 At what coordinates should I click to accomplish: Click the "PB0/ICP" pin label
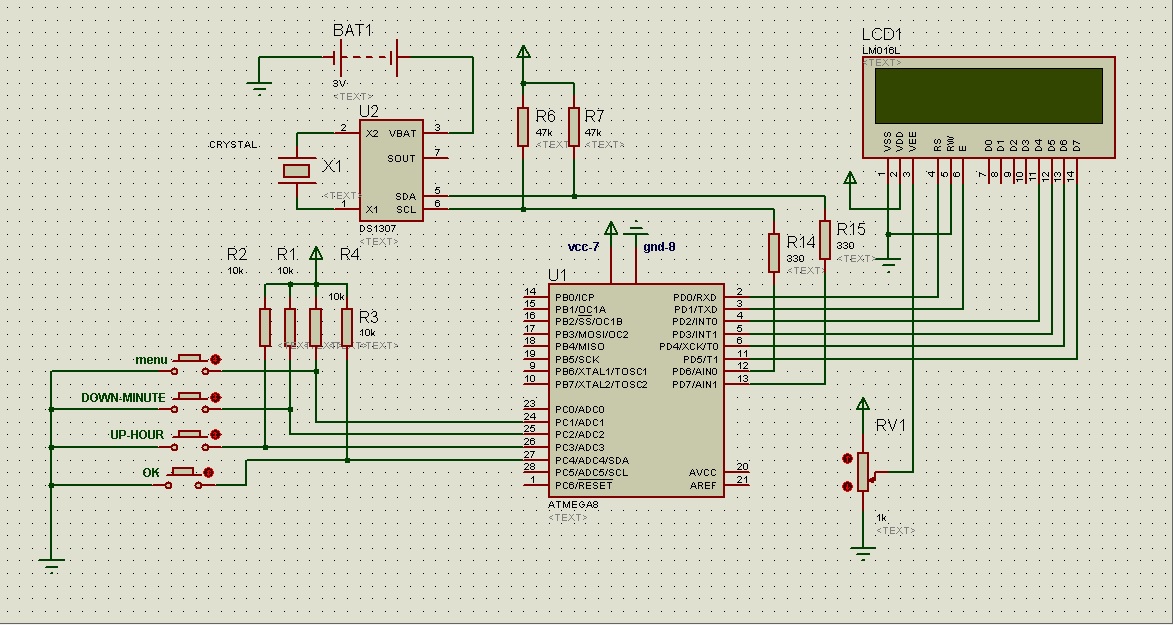[x=575, y=297]
